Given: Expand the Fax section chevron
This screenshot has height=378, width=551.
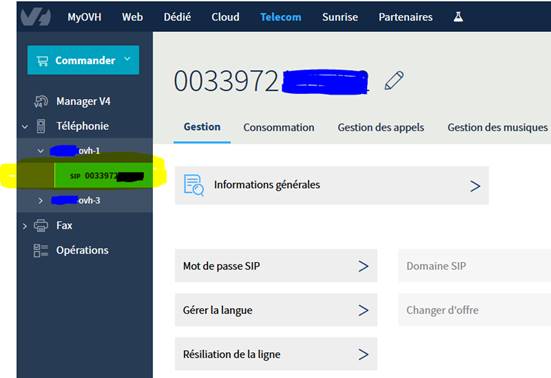Looking at the screenshot, I should point(25,226).
